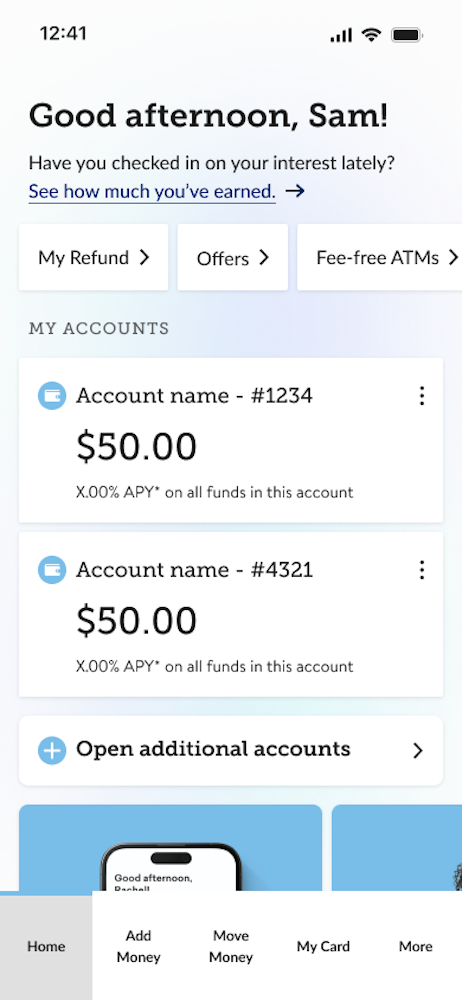The image size is (462, 1000).
Task: Tap promo card showing phone mockup
Action: [170, 848]
